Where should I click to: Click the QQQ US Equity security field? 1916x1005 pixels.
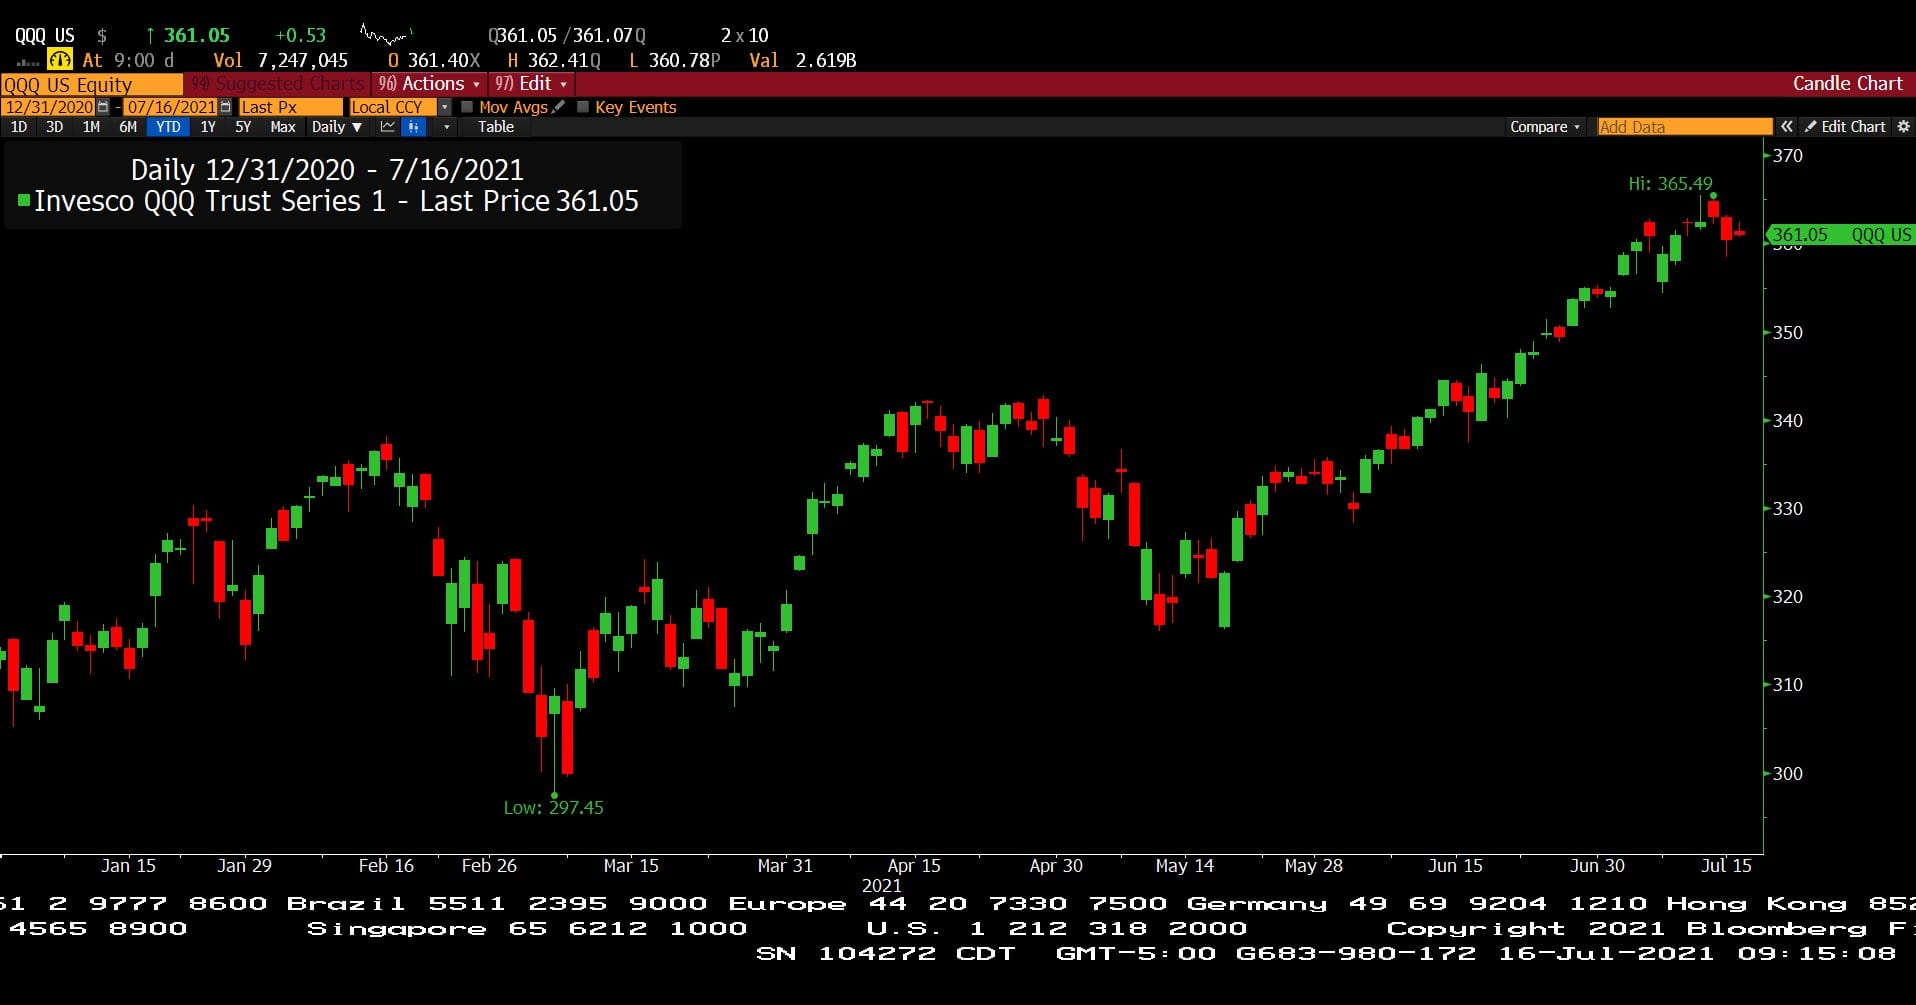[x=92, y=84]
